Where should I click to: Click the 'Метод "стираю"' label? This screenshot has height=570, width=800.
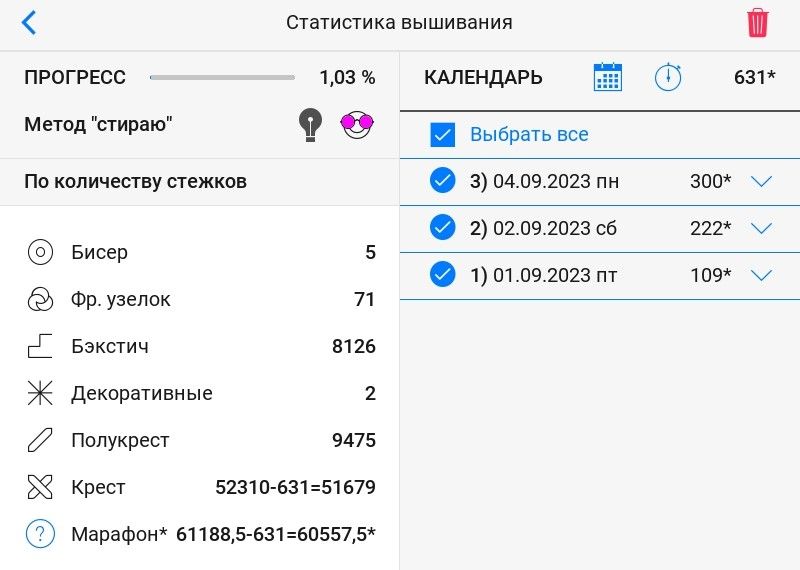(x=99, y=125)
